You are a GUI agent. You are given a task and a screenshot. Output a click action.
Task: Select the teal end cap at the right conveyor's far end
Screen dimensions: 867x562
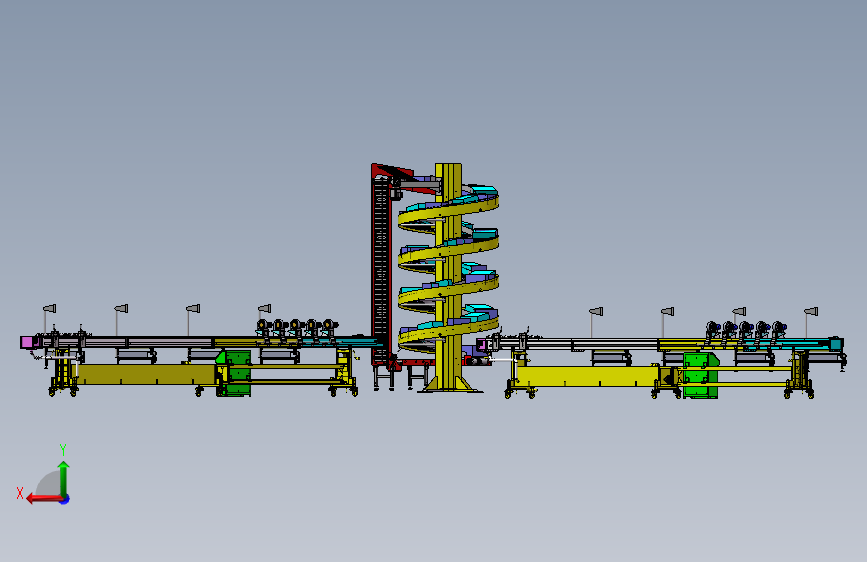click(x=836, y=345)
